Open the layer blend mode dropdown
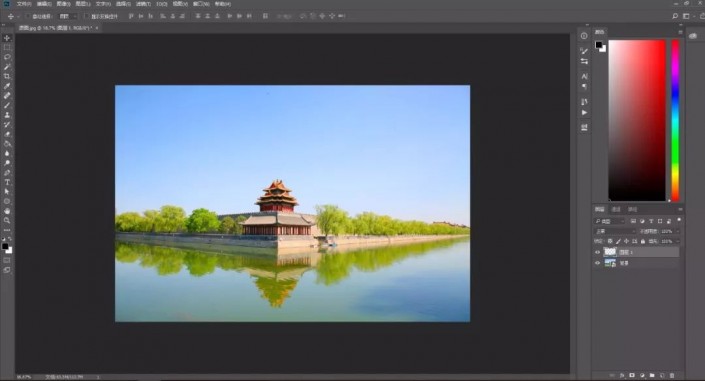 pyautogui.click(x=615, y=231)
